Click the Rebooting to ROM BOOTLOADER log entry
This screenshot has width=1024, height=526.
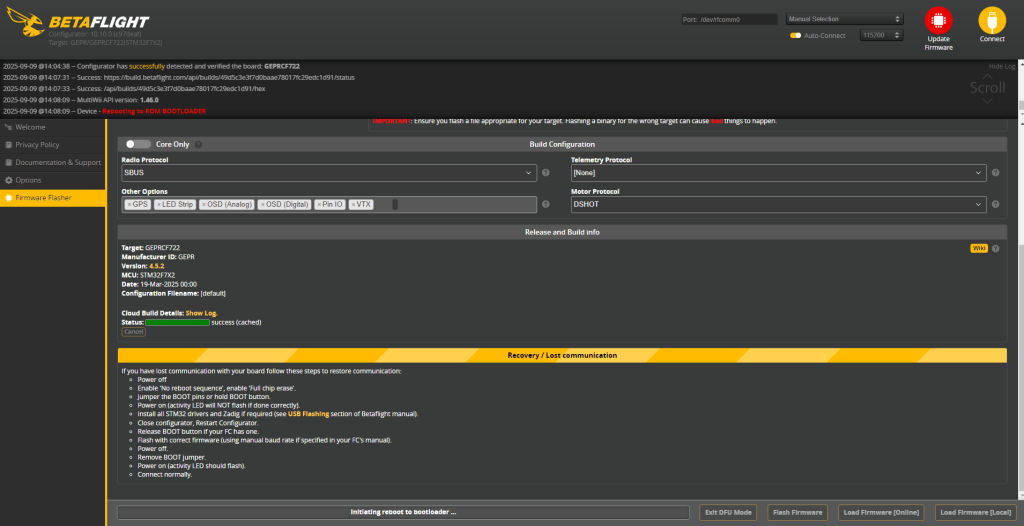tap(154, 112)
